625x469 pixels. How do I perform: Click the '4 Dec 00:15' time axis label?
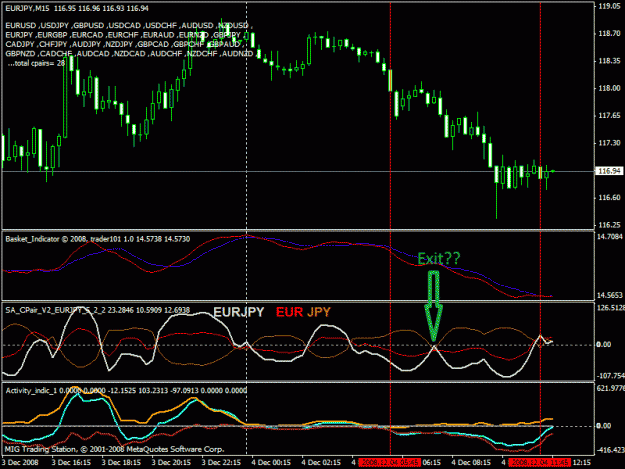271,463
